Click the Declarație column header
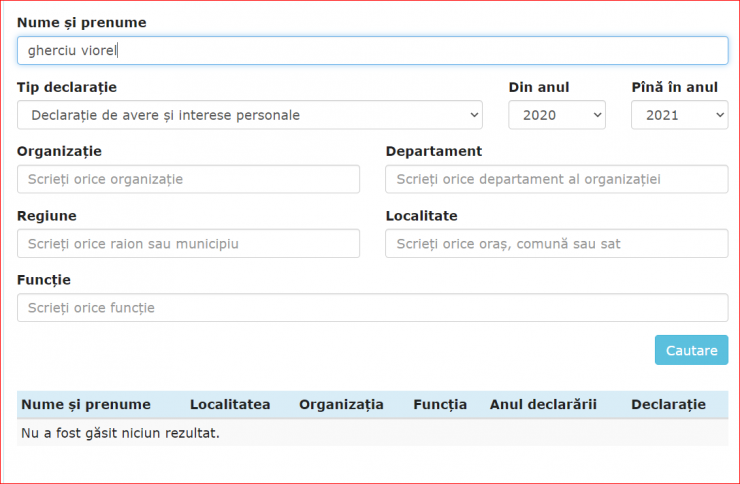The height and width of the screenshot is (484, 740). pos(668,404)
